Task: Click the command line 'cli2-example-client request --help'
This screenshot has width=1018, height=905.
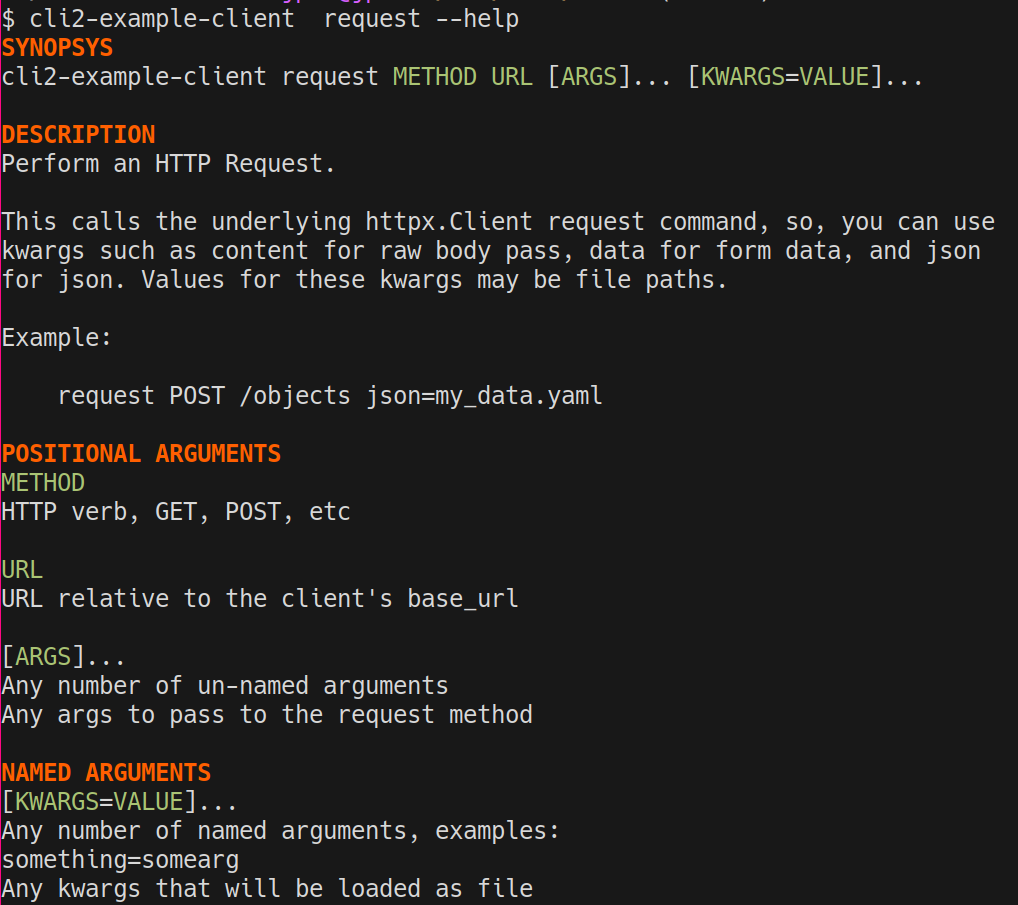Action: pos(274,19)
